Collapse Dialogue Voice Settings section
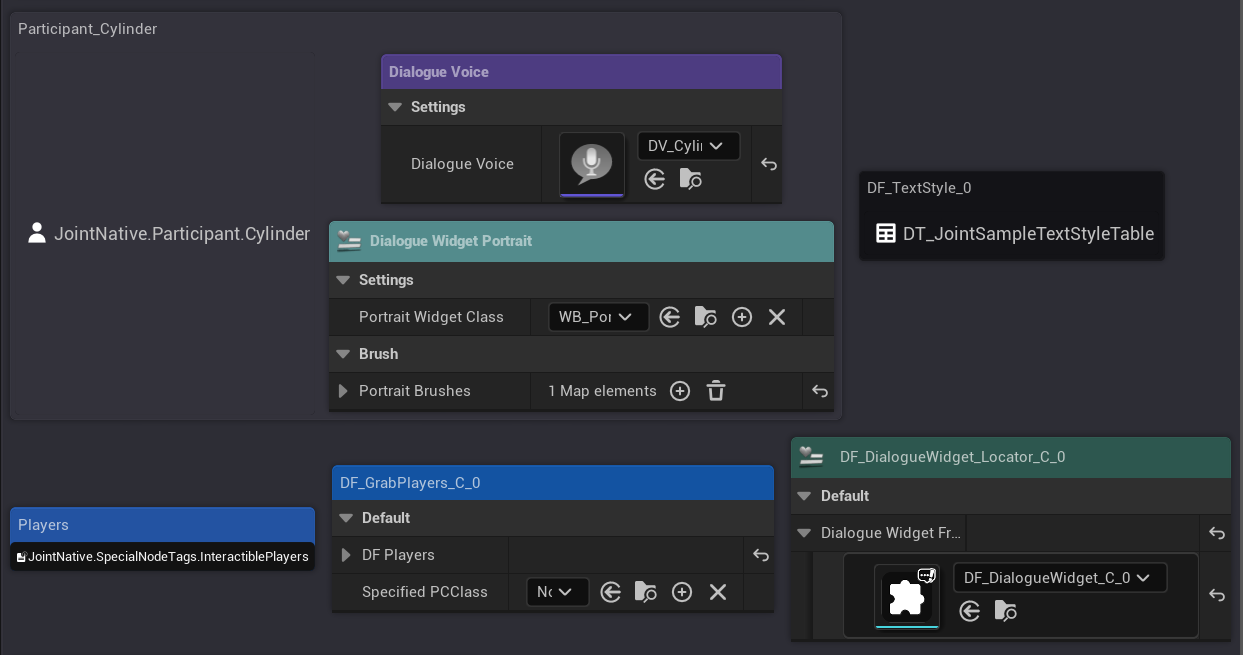 pos(395,107)
